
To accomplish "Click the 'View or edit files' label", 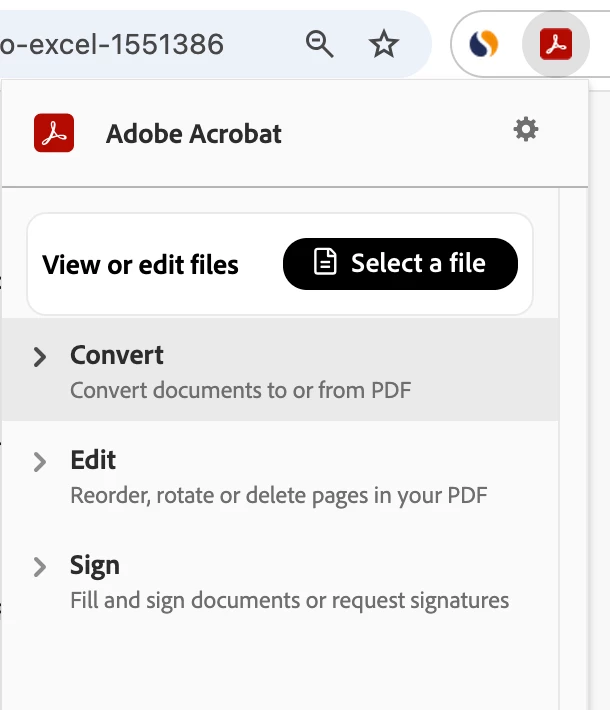I will click(x=140, y=264).
